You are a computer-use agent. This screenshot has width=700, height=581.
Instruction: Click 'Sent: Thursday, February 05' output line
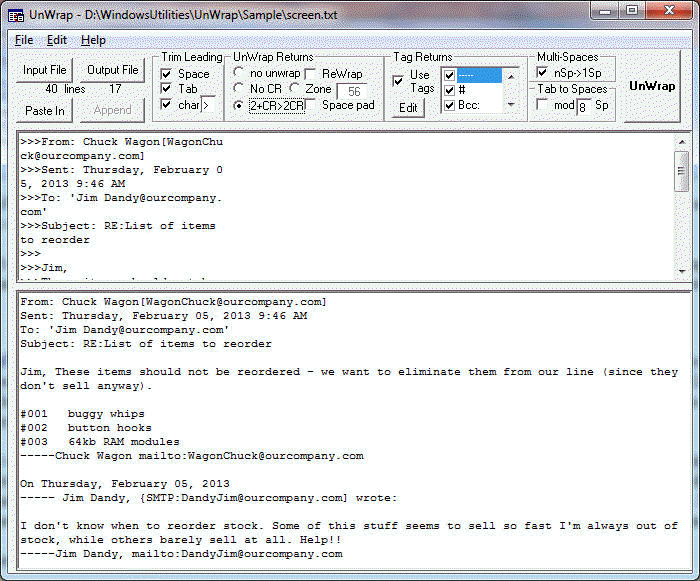(x=163, y=316)
